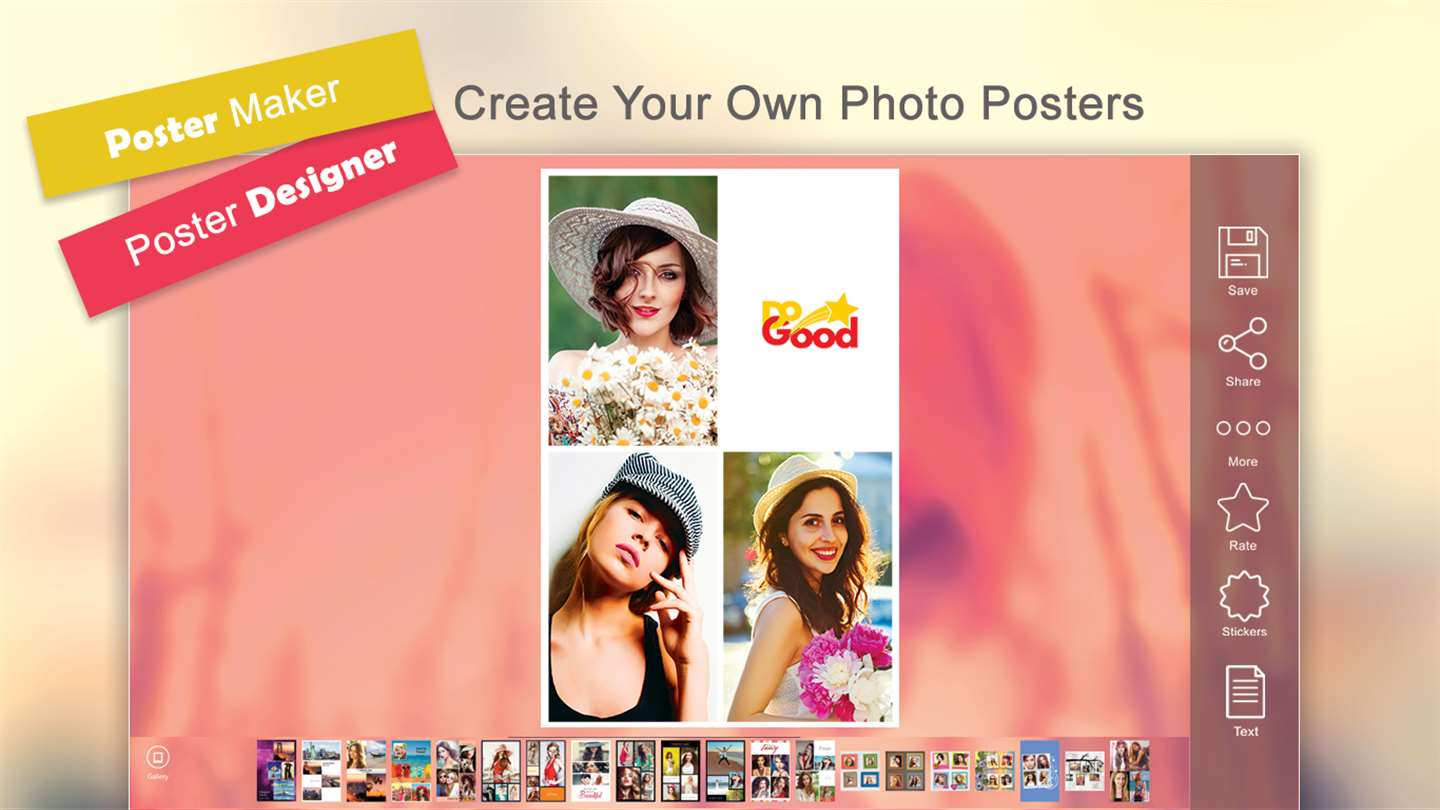Select the bottom-right pink flowers photo
The image size is (1440, 810).
click(x=808, y=587)
